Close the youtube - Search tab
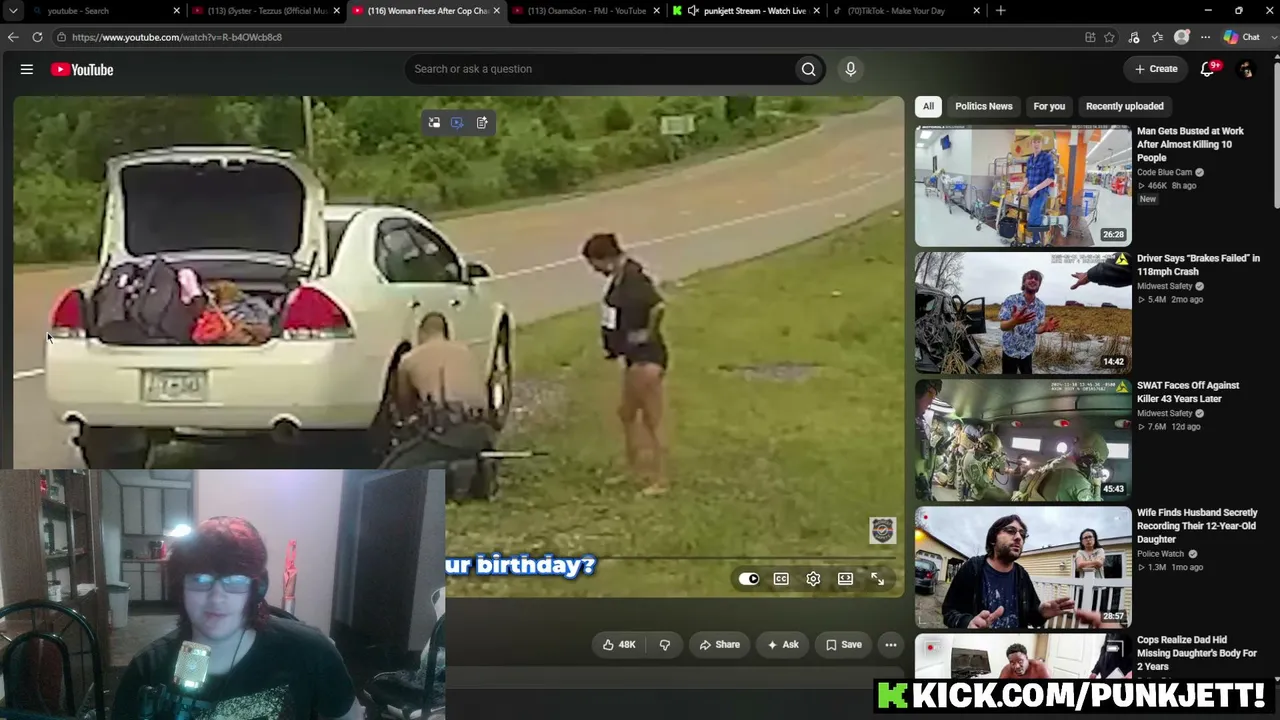The height and width of the screenshot is (720, 1280). pos(177,11)
